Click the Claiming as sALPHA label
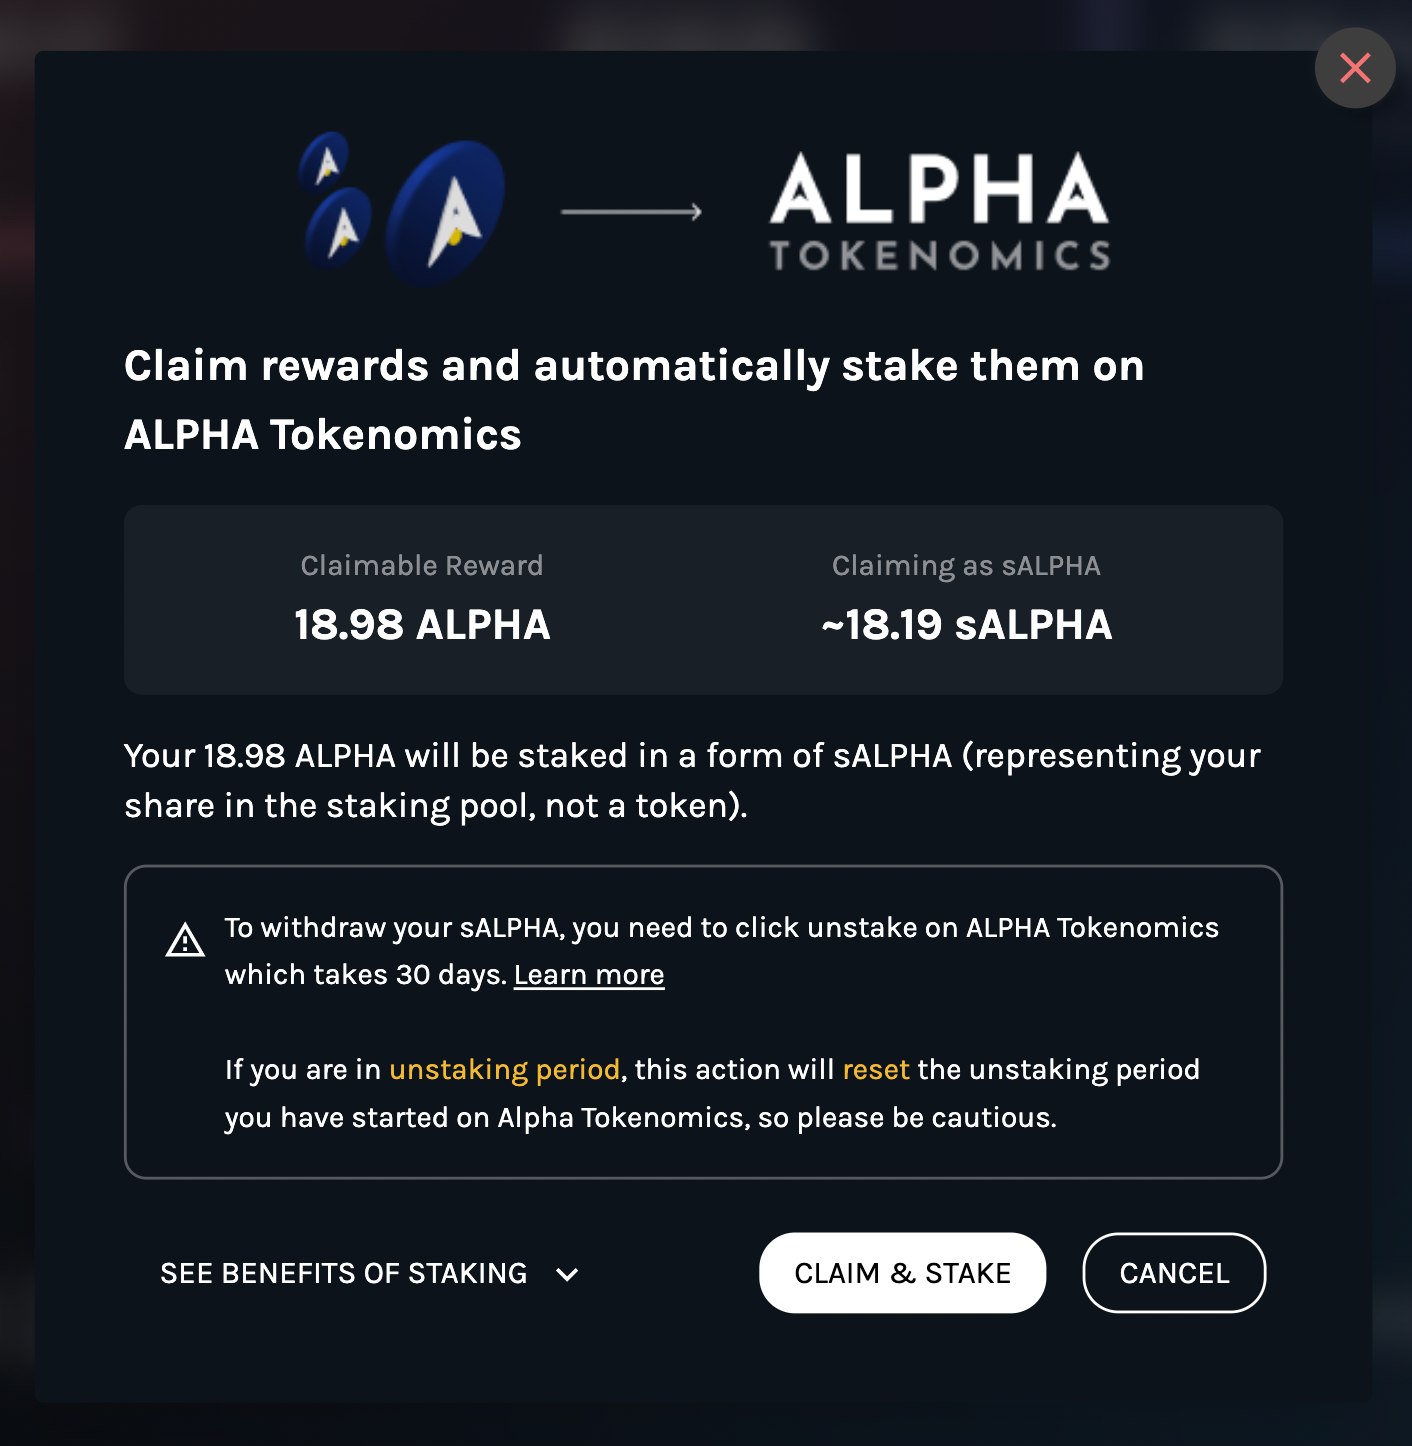 pos(966,566)
